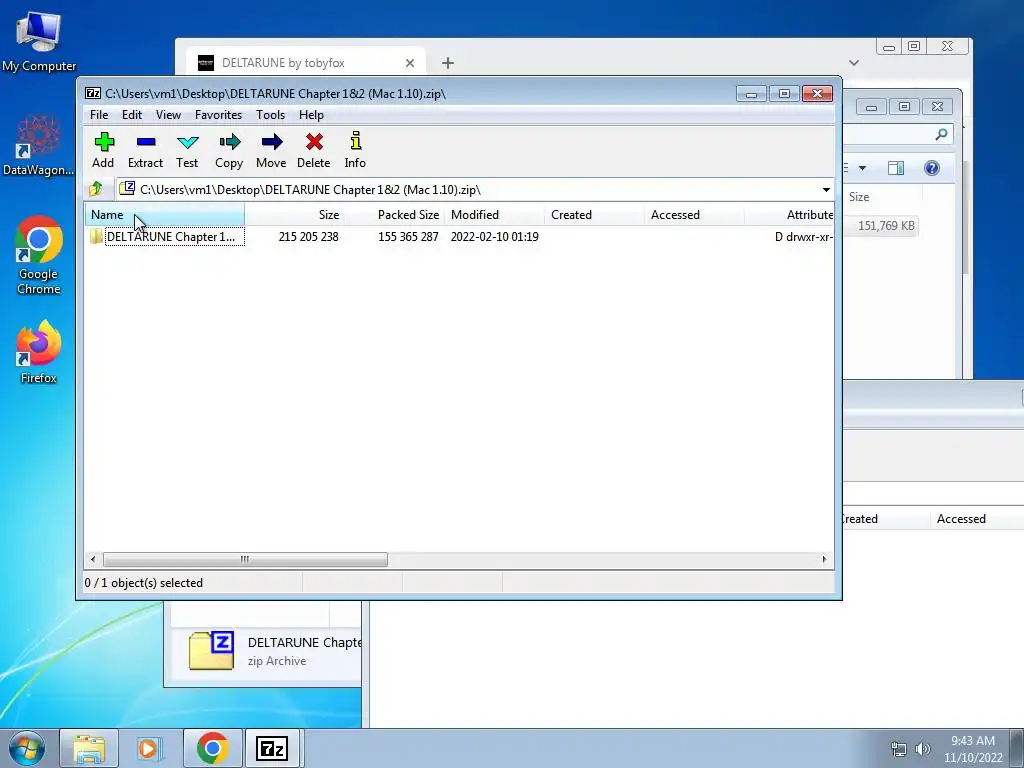Sort by the Created column header
This screenshot has height=768, width=1024.
594,215
